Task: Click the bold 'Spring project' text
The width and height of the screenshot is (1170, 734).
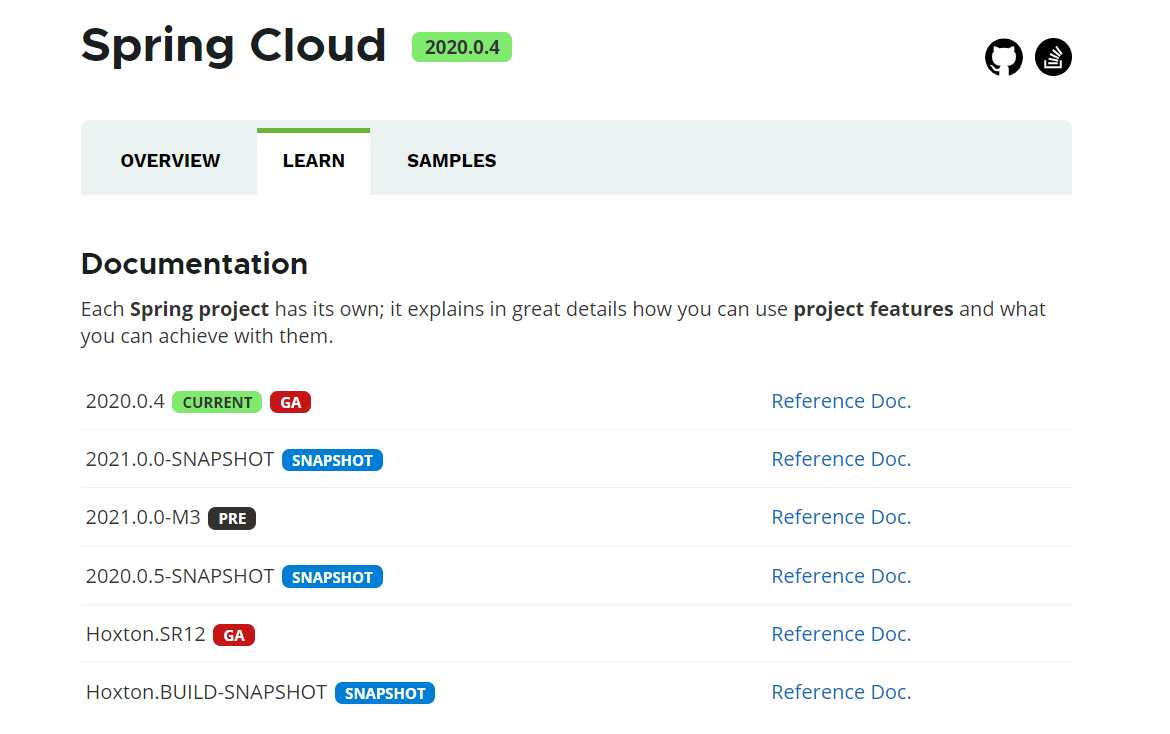Action: click(199, 309)
